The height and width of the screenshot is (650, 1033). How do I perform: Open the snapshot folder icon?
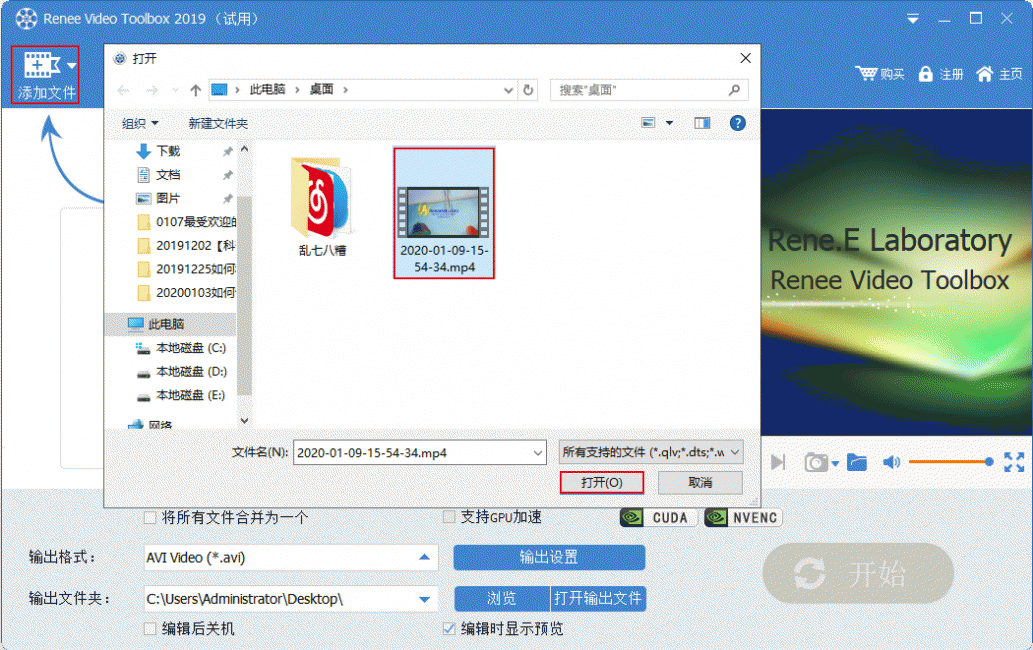(x=856, y=462)
